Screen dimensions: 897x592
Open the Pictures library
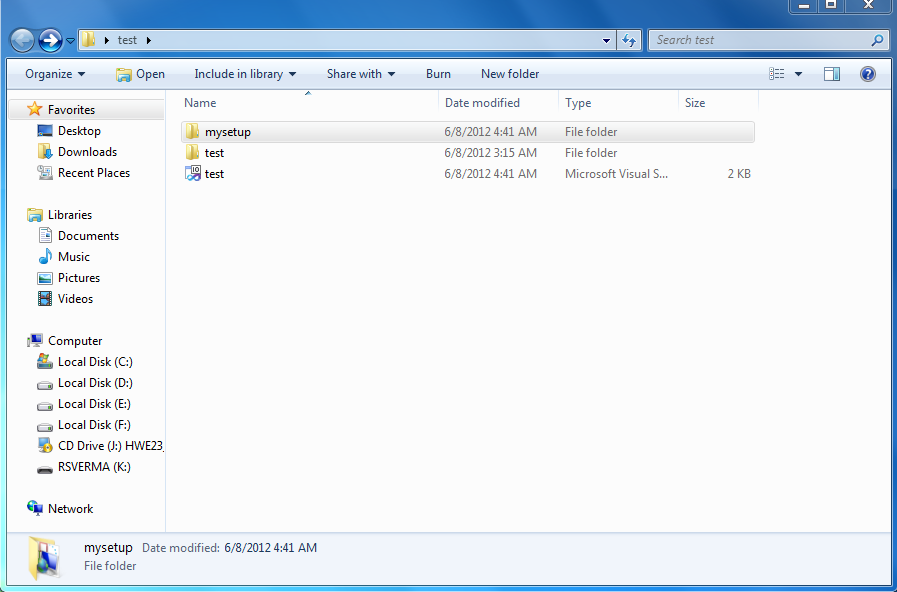pos(79,278)
